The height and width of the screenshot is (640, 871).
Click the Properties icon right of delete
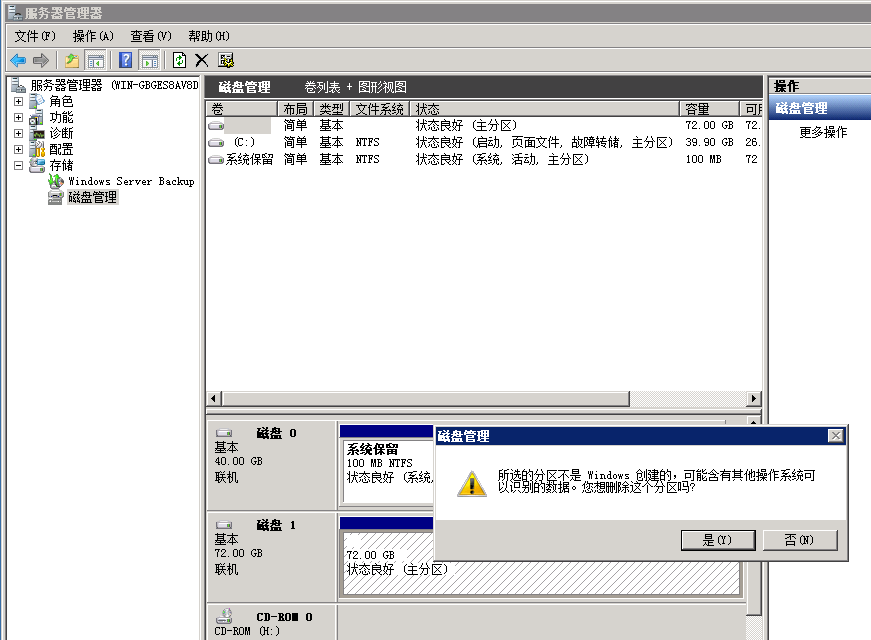(226, 60)
